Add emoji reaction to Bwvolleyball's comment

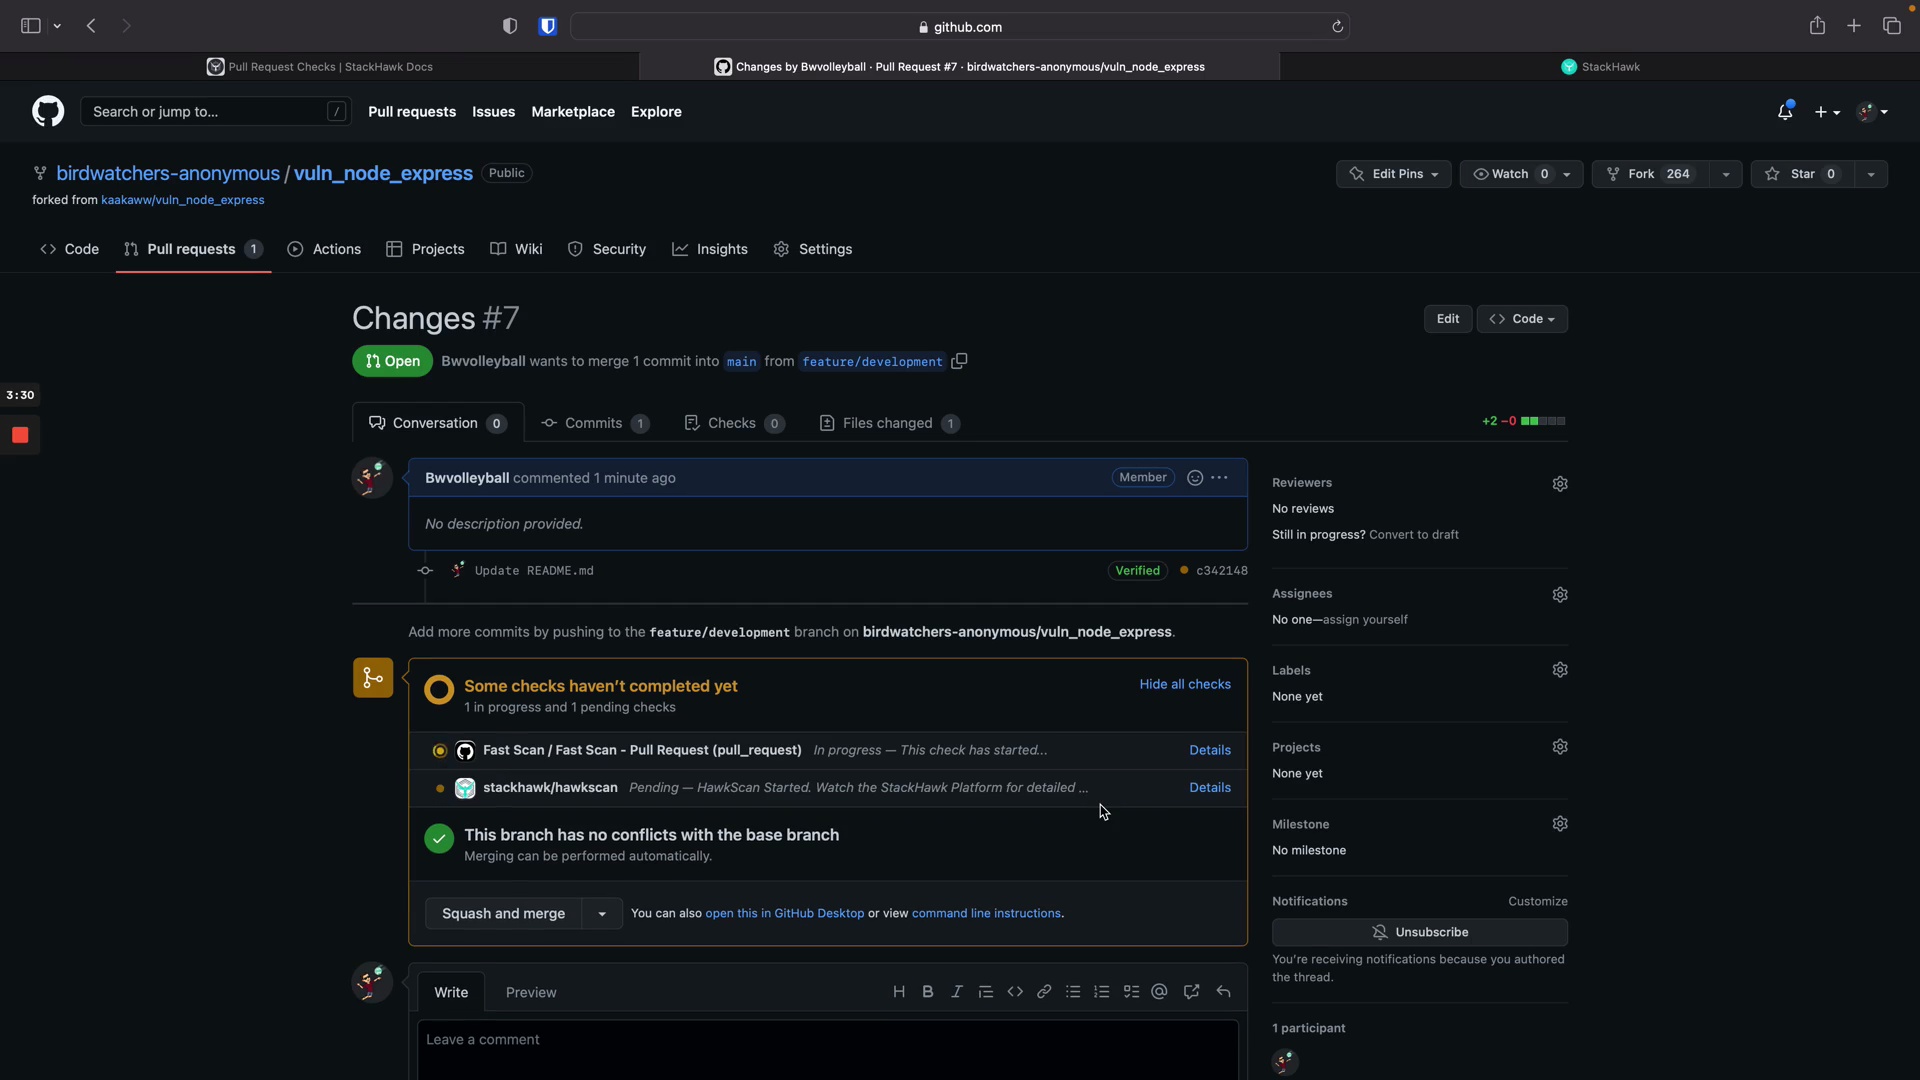click(1195, 478)
